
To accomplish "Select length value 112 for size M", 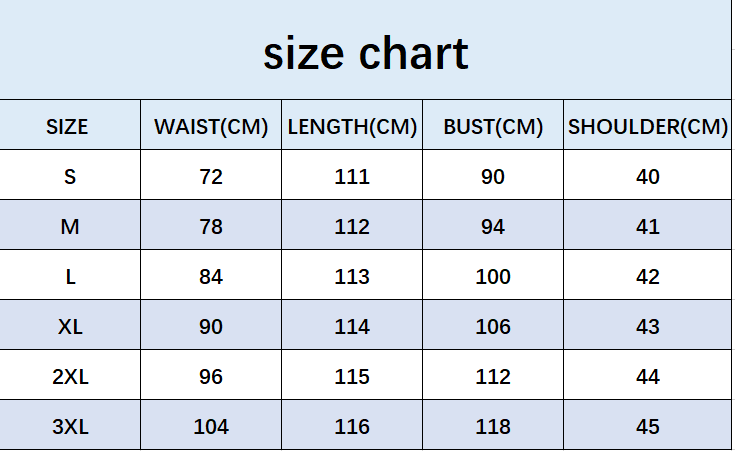I will (x=352, y=227).
